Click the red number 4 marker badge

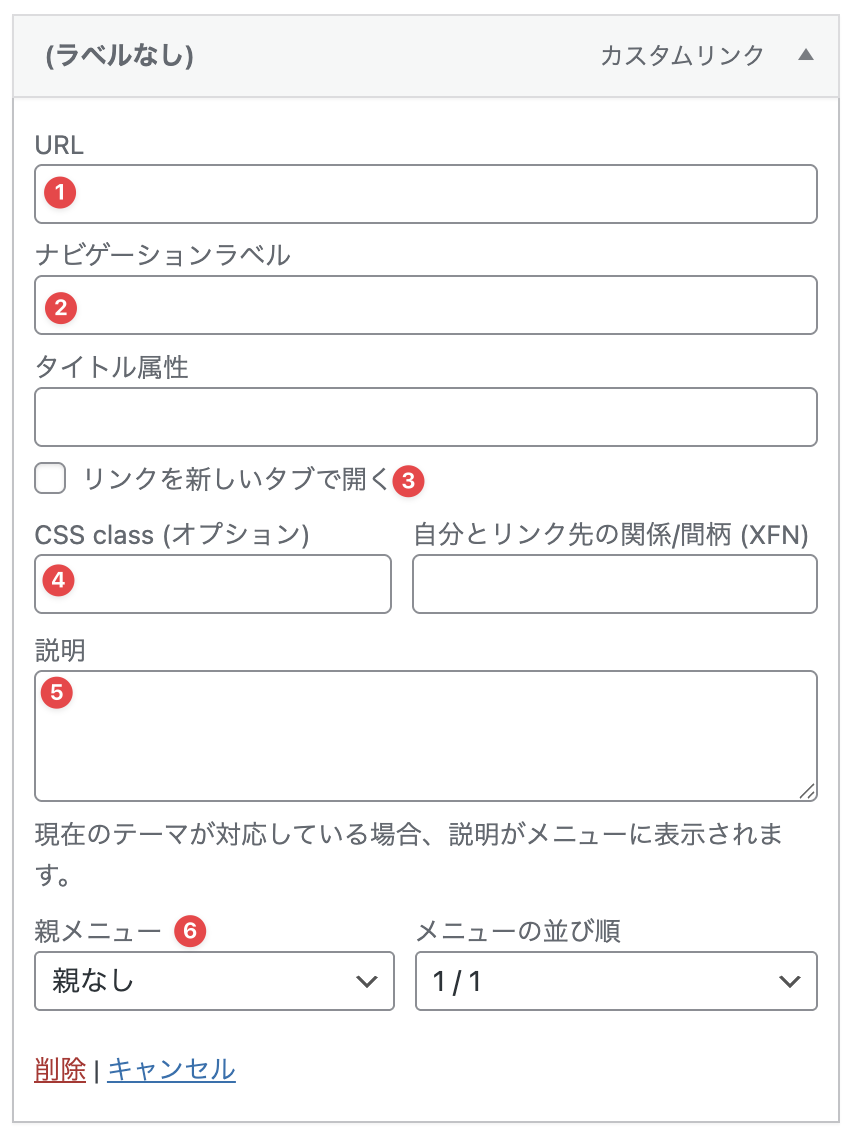point(60,579)
